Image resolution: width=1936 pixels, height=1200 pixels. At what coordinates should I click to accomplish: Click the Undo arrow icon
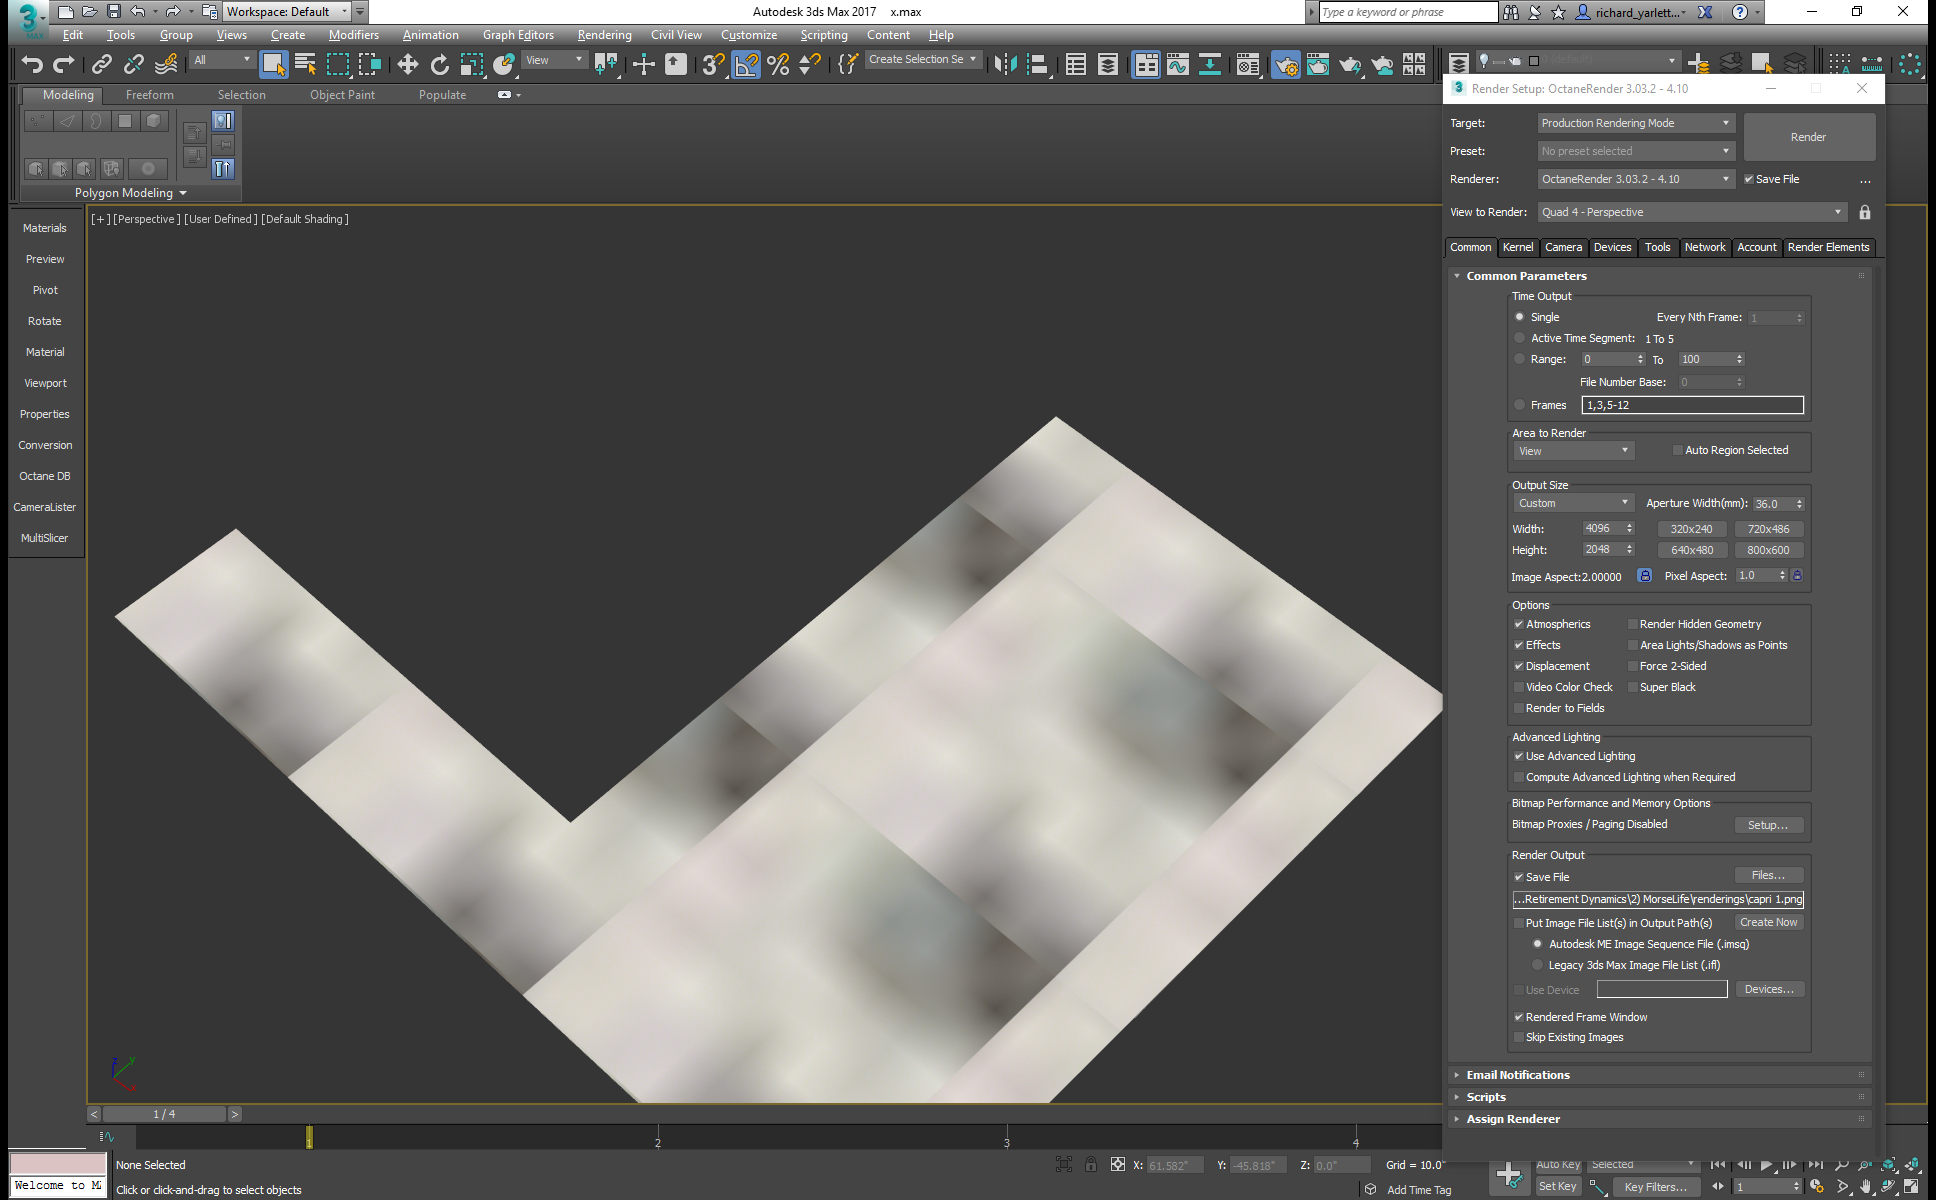click(x=32, y=64)
